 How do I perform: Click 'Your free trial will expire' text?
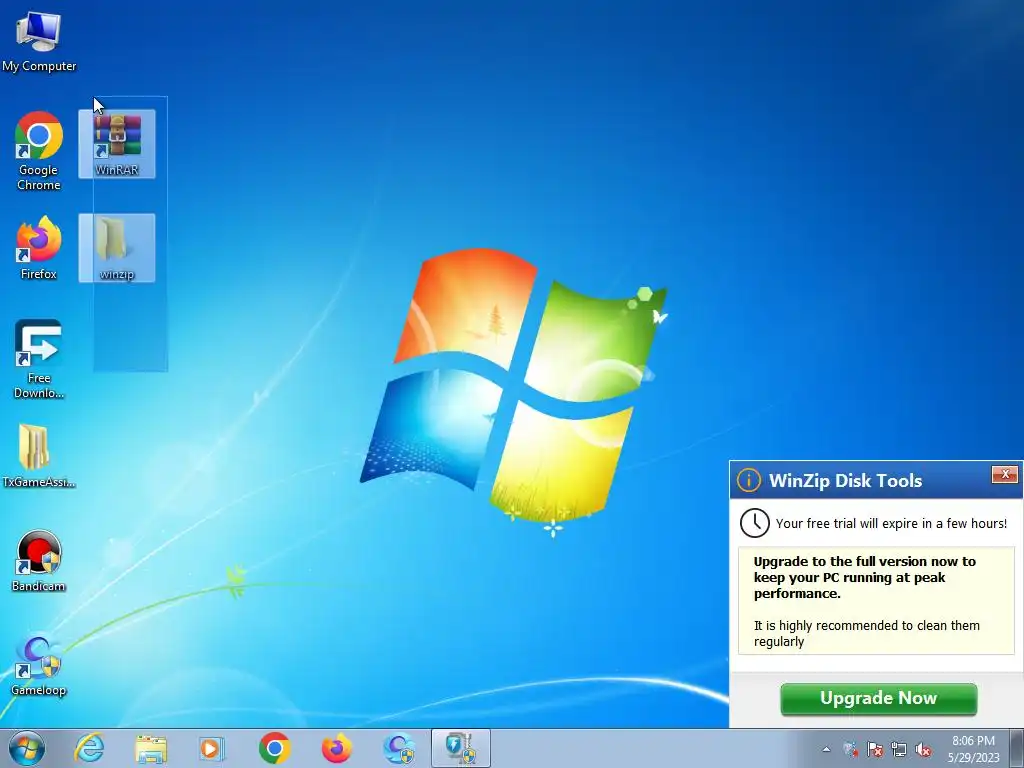891,523
